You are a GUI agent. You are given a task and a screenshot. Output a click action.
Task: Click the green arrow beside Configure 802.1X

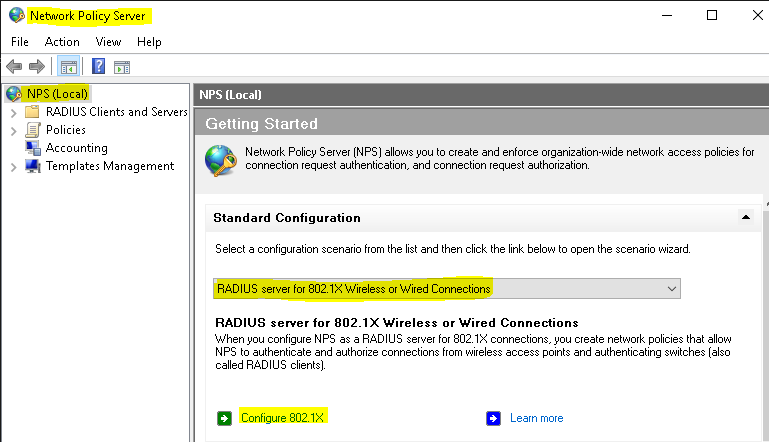(x=224, y=418)
